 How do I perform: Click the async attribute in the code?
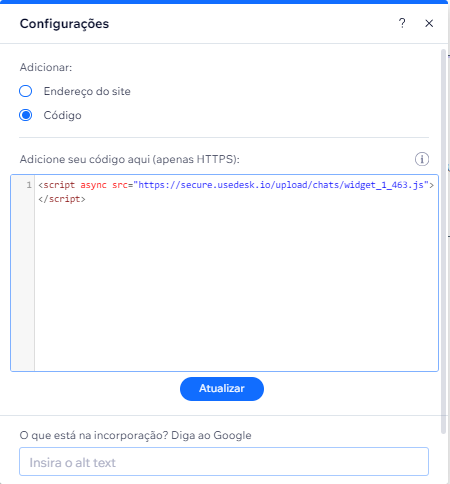point(93,185)
